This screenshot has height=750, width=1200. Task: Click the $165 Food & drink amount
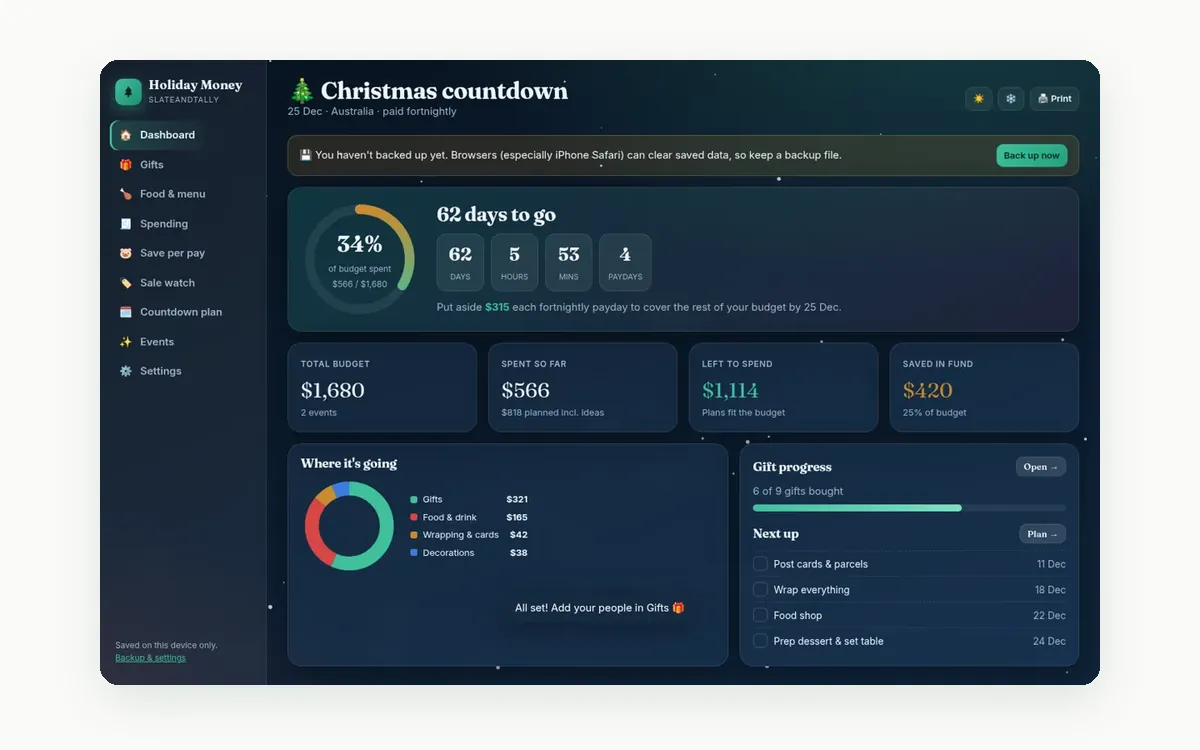pyautogui.click(x=517, y=517)
